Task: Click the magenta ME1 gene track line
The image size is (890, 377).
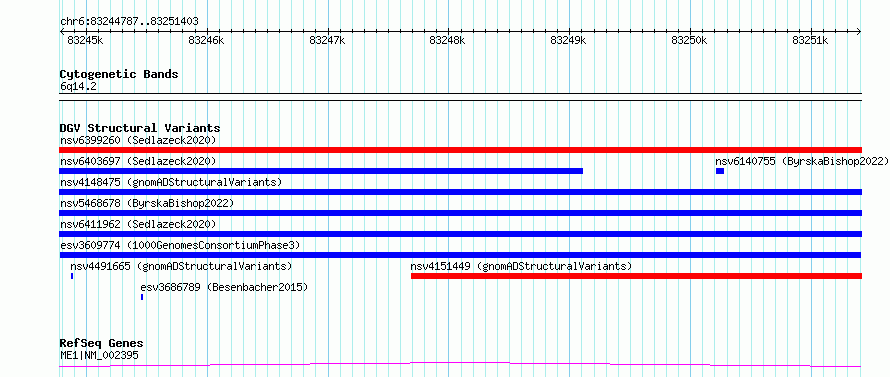Action: pyautogui.click(x=460, y=364)
